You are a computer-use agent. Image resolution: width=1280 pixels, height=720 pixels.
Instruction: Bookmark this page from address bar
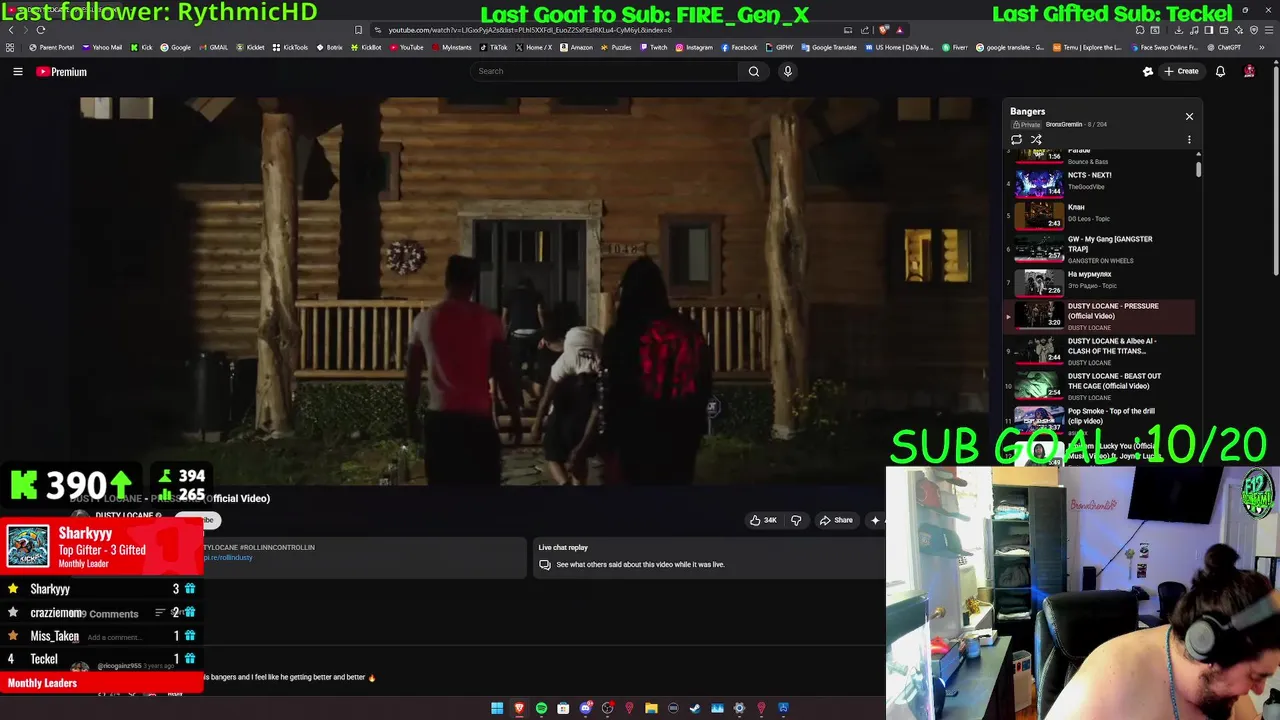coord(359,30)
